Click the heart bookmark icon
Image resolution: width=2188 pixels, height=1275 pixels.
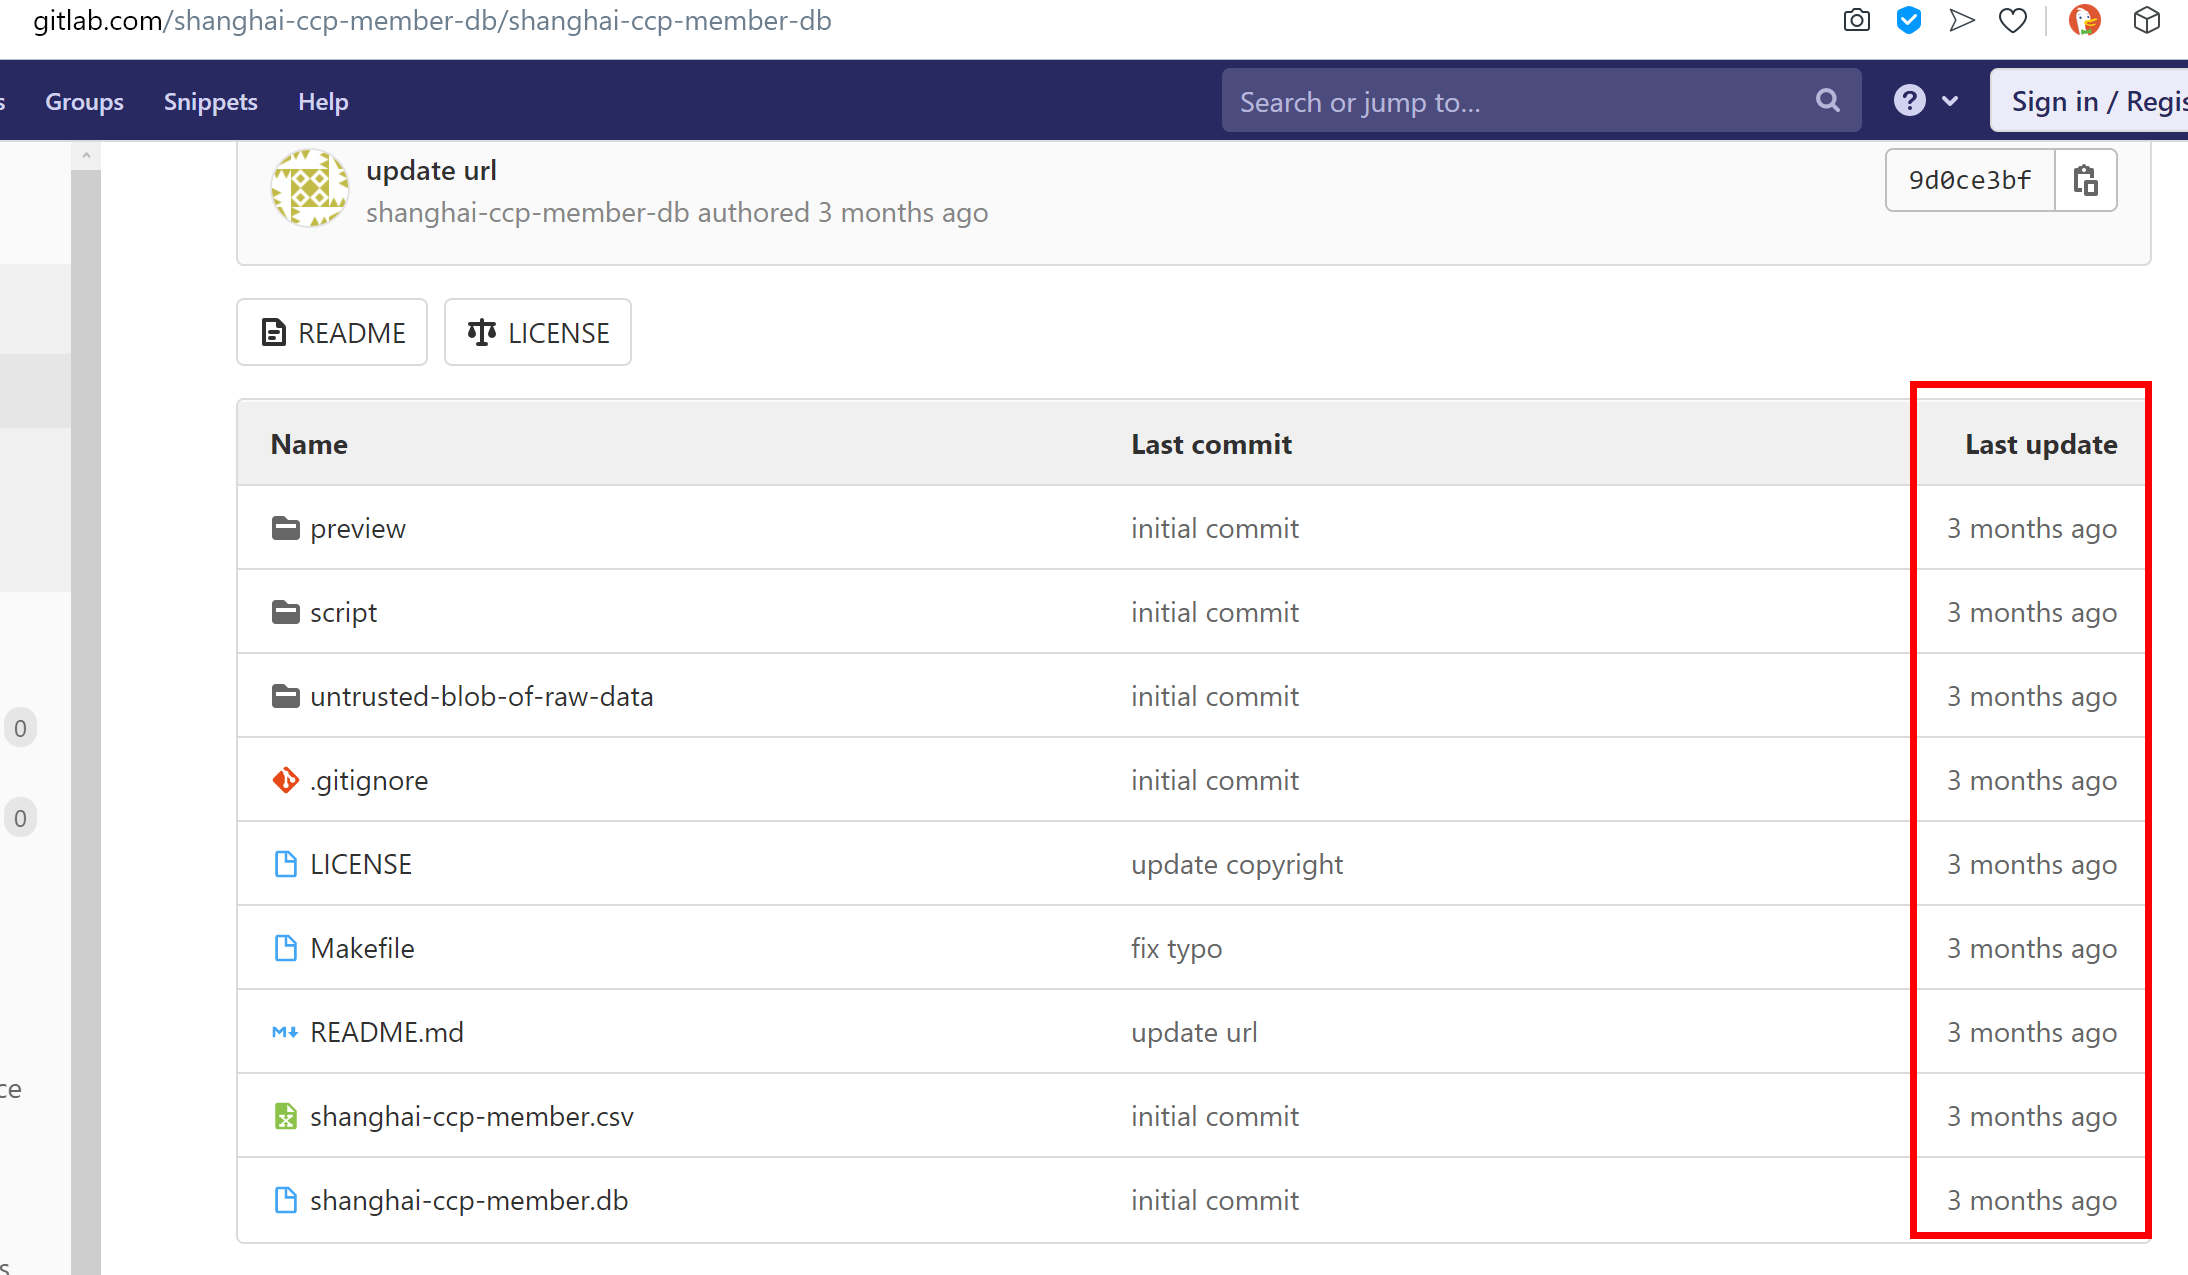point(2013,20)
